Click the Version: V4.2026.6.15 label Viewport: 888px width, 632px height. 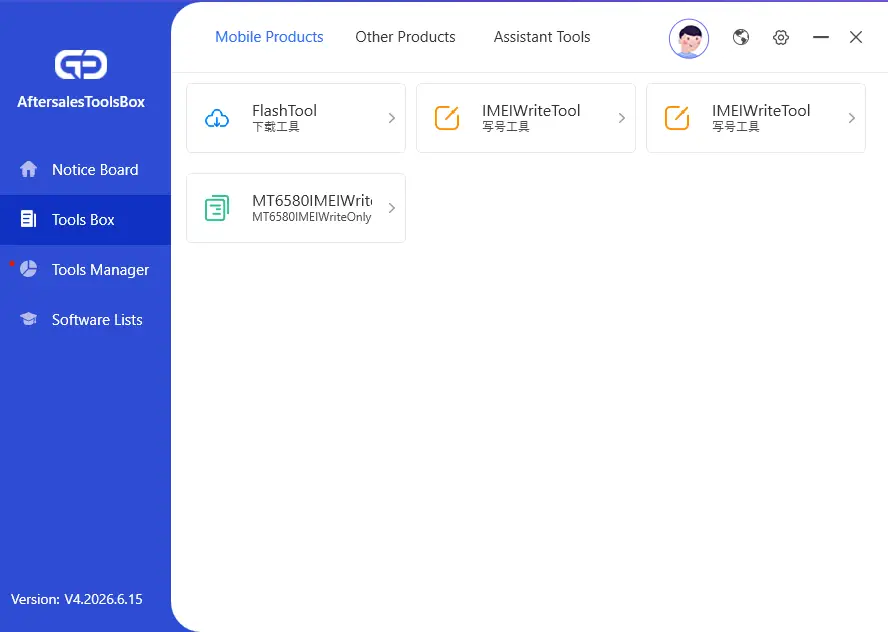[x=76, y=599]
